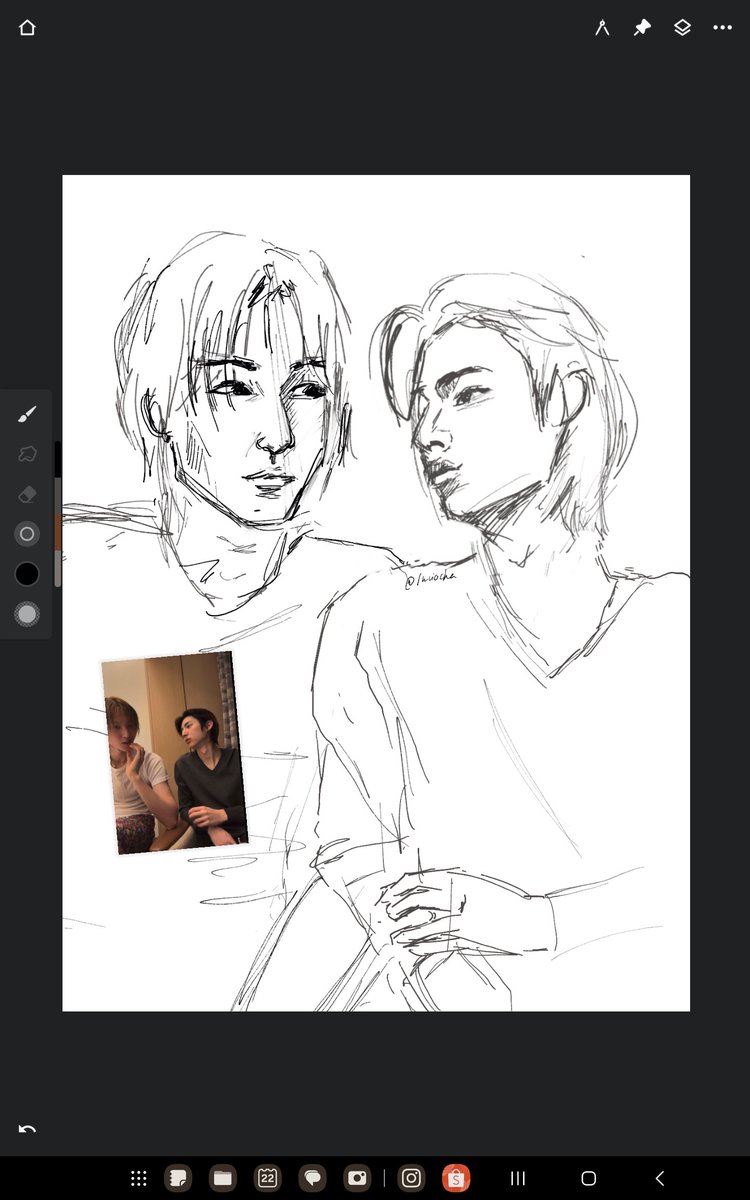
Task: Select the blend smudge tool
Action: pyautogui.click(x=27, y=454)
